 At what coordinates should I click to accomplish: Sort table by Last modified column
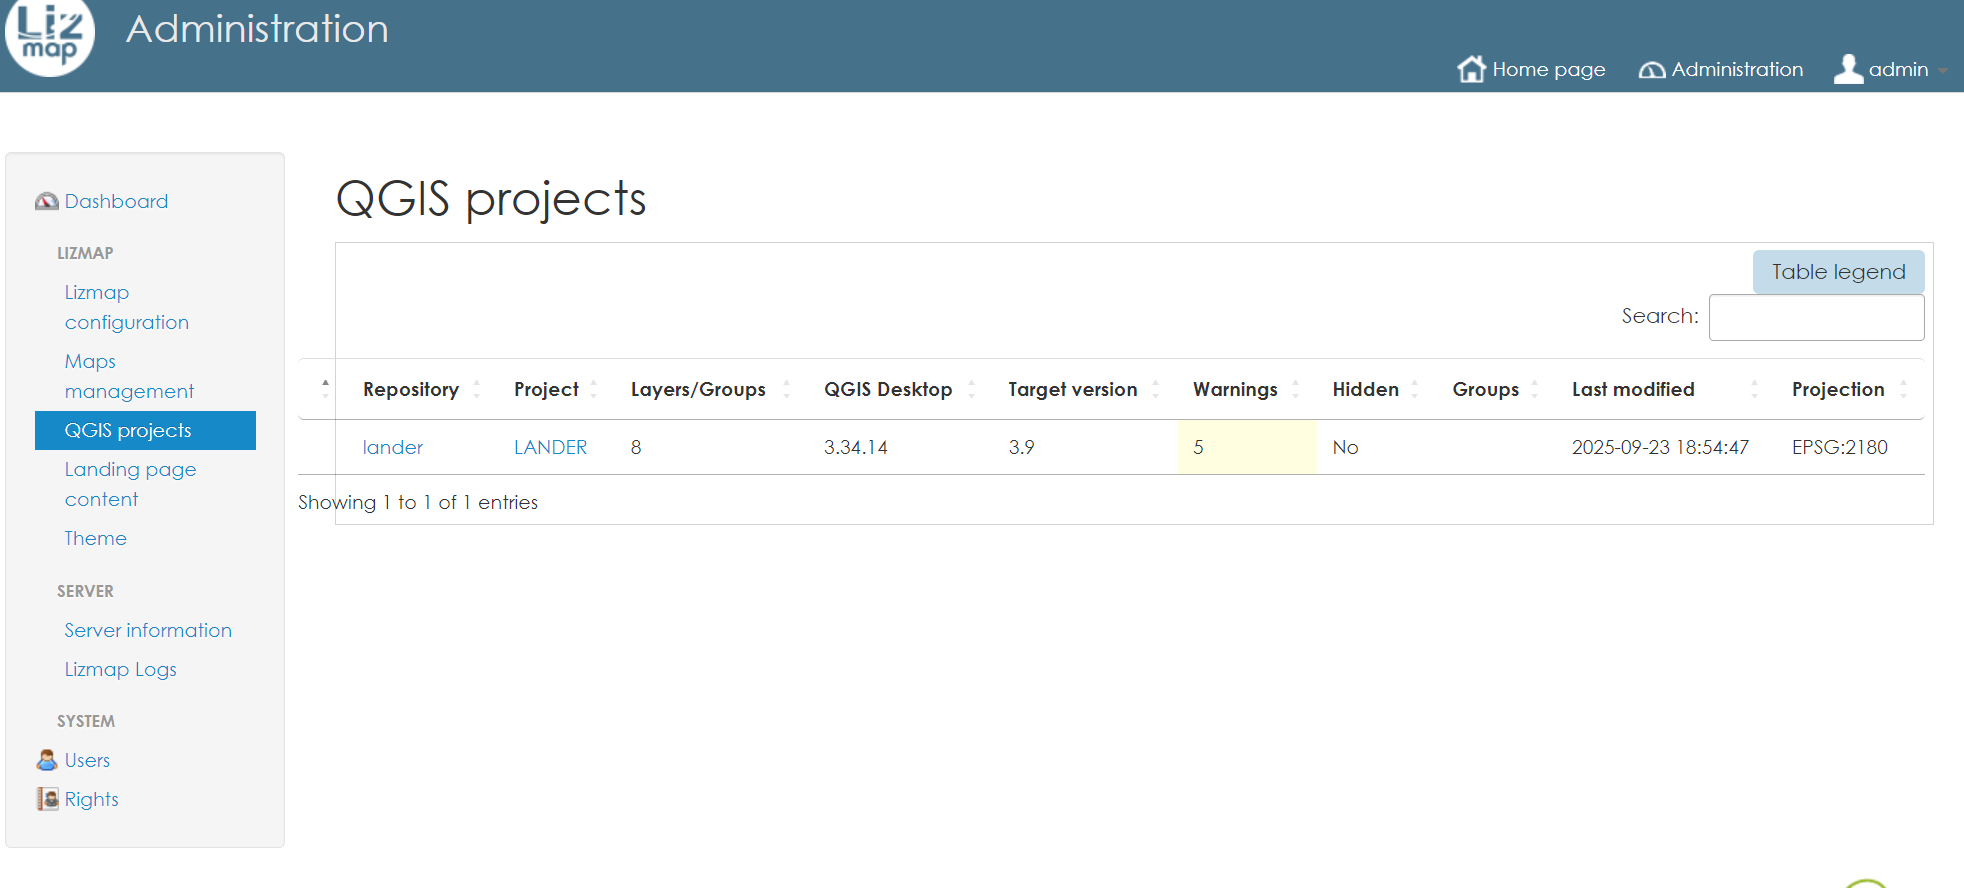coord(1632,389)
